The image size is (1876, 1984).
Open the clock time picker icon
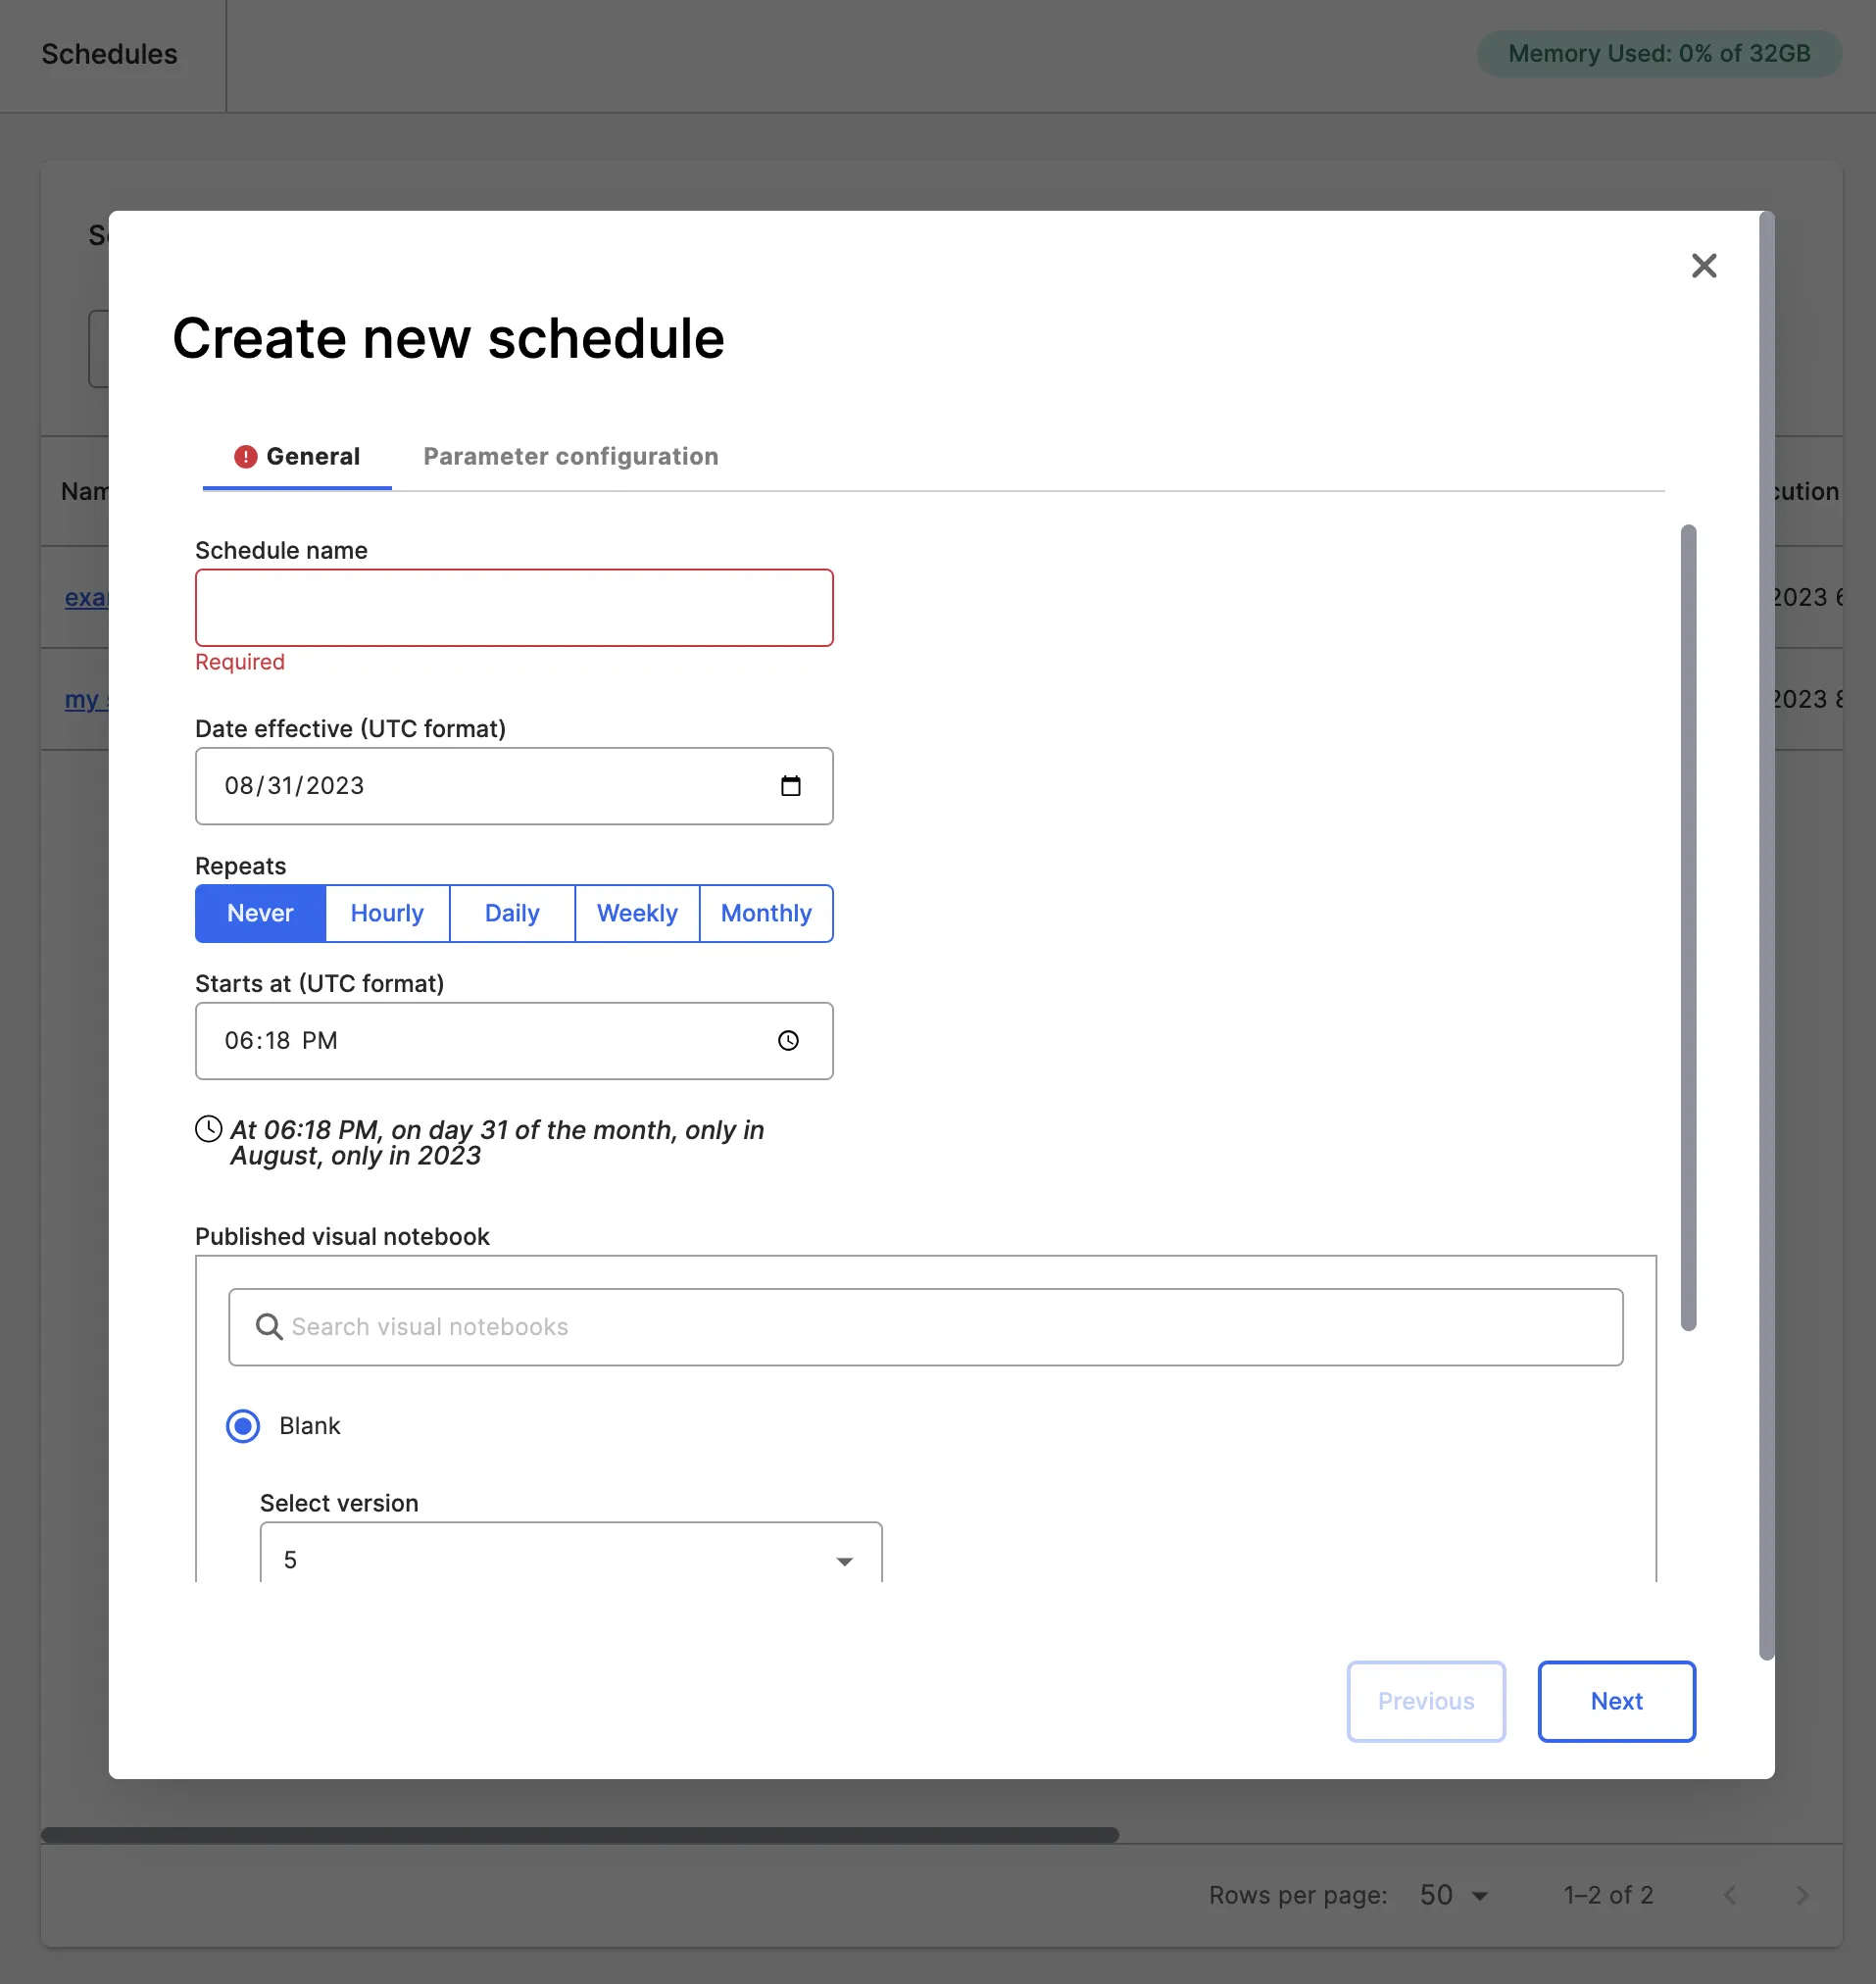click(x=788, y=1041)
